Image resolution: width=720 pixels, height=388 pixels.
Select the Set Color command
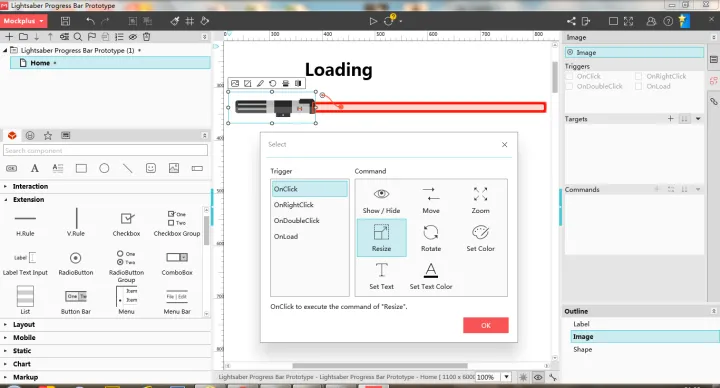pyautogui.click(x=480, y=238)
